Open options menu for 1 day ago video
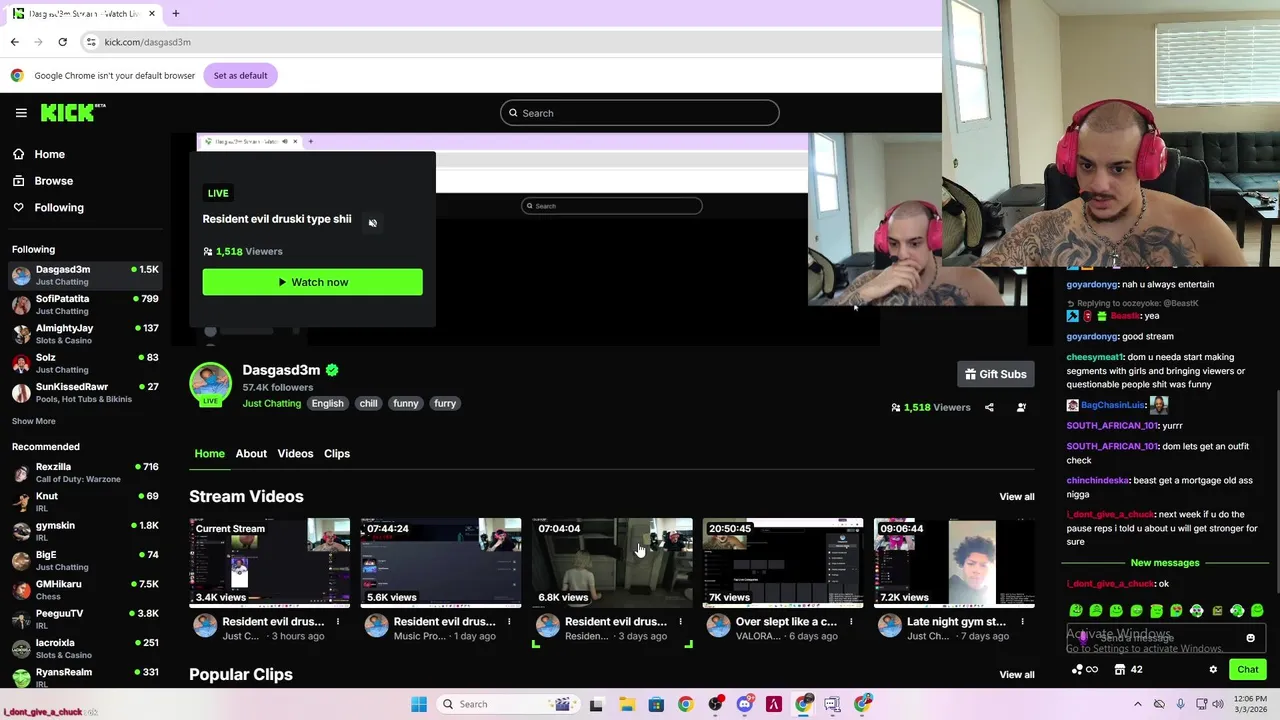Image resolution: width=1280 pixels, height=720 pixels. [508, 622]
